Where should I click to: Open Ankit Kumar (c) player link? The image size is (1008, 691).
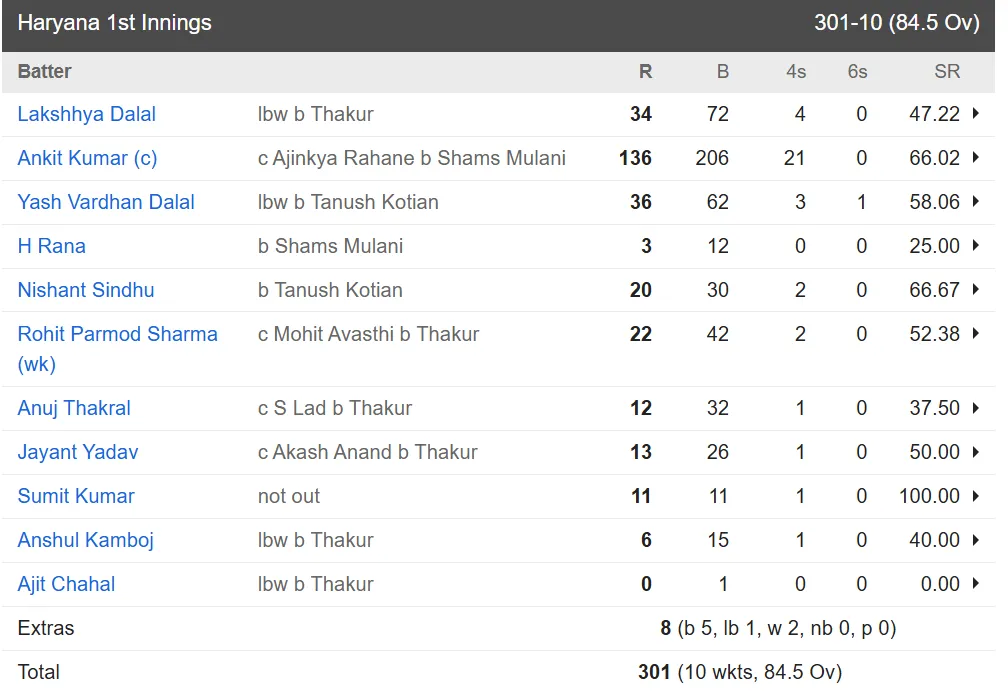[87, 158]
